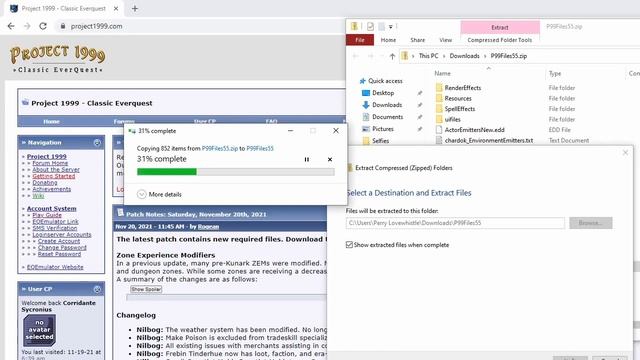
Task: Open a new browser tab
Action: click(135, 8)
